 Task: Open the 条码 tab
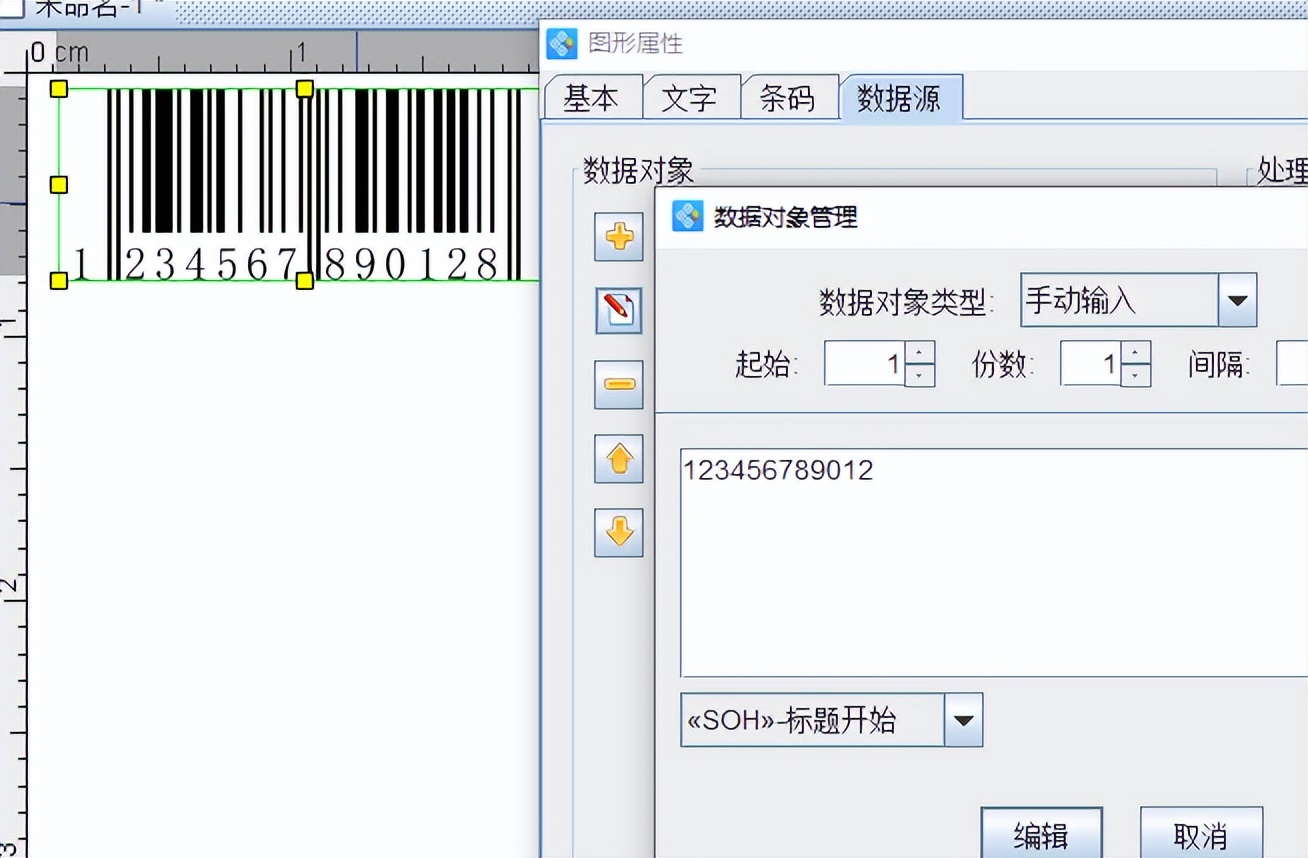(789, 96)
